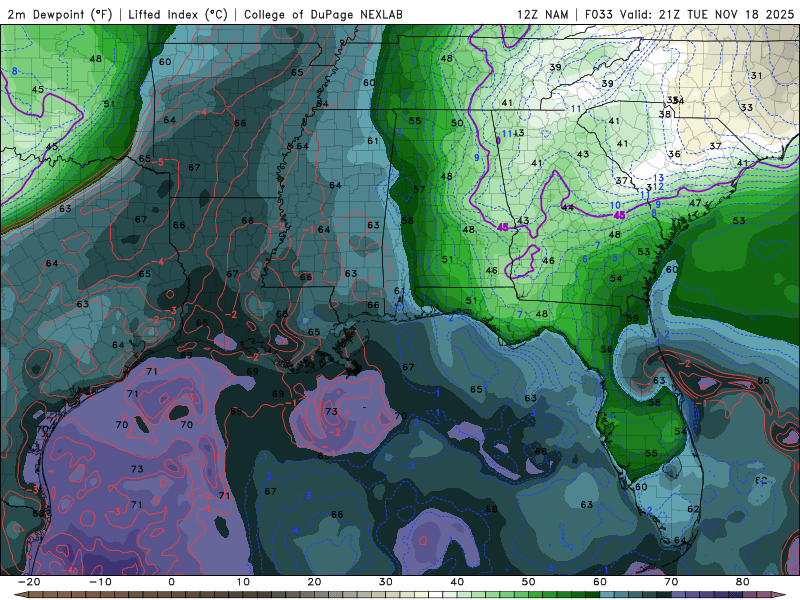Click the dewpoint value "33" on the map
This screenshot has height=600, width=800.
[x=746, y=108]
